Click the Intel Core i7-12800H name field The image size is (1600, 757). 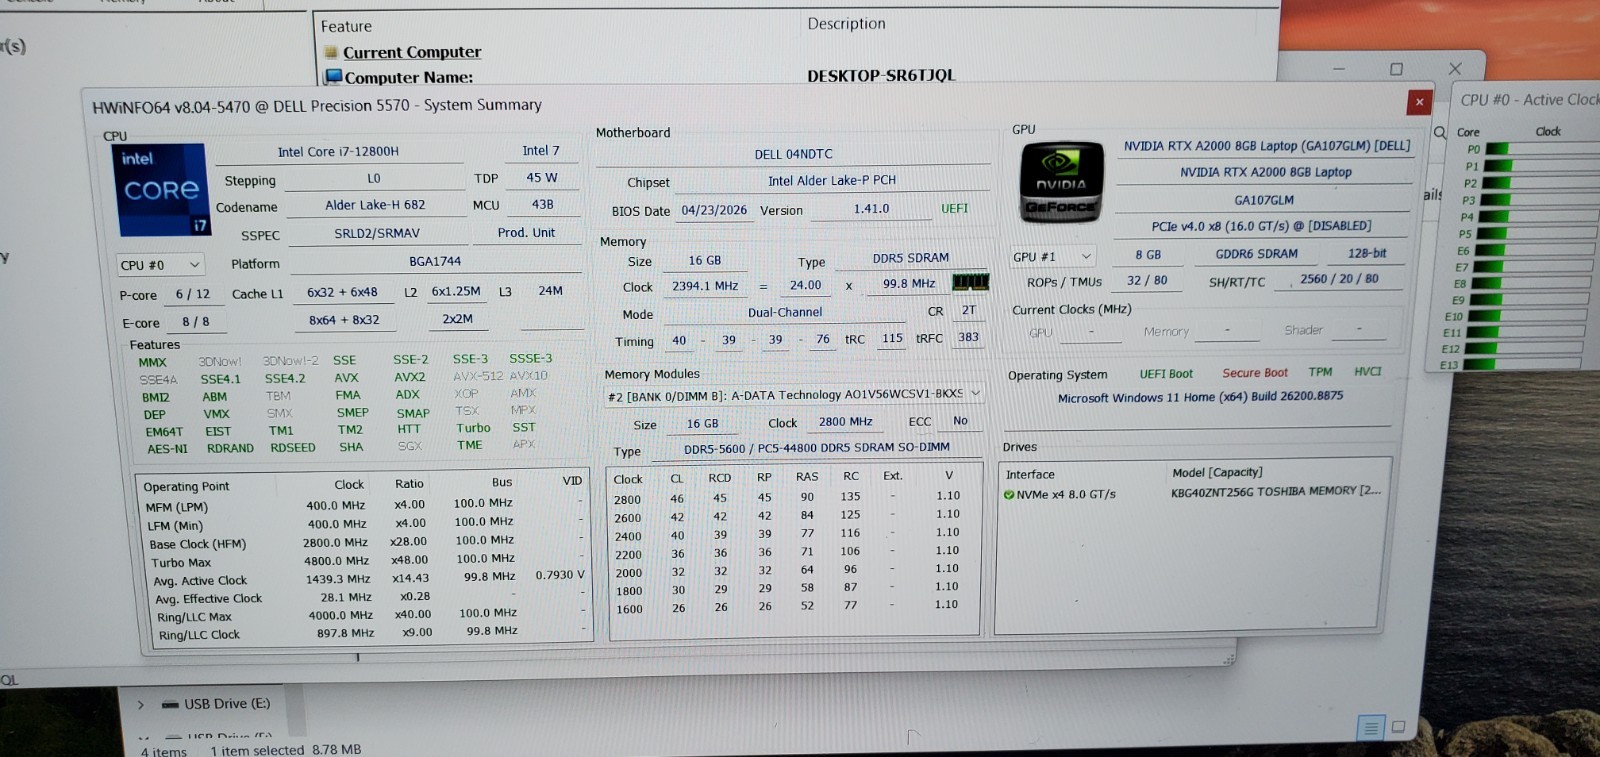[338, 152]
